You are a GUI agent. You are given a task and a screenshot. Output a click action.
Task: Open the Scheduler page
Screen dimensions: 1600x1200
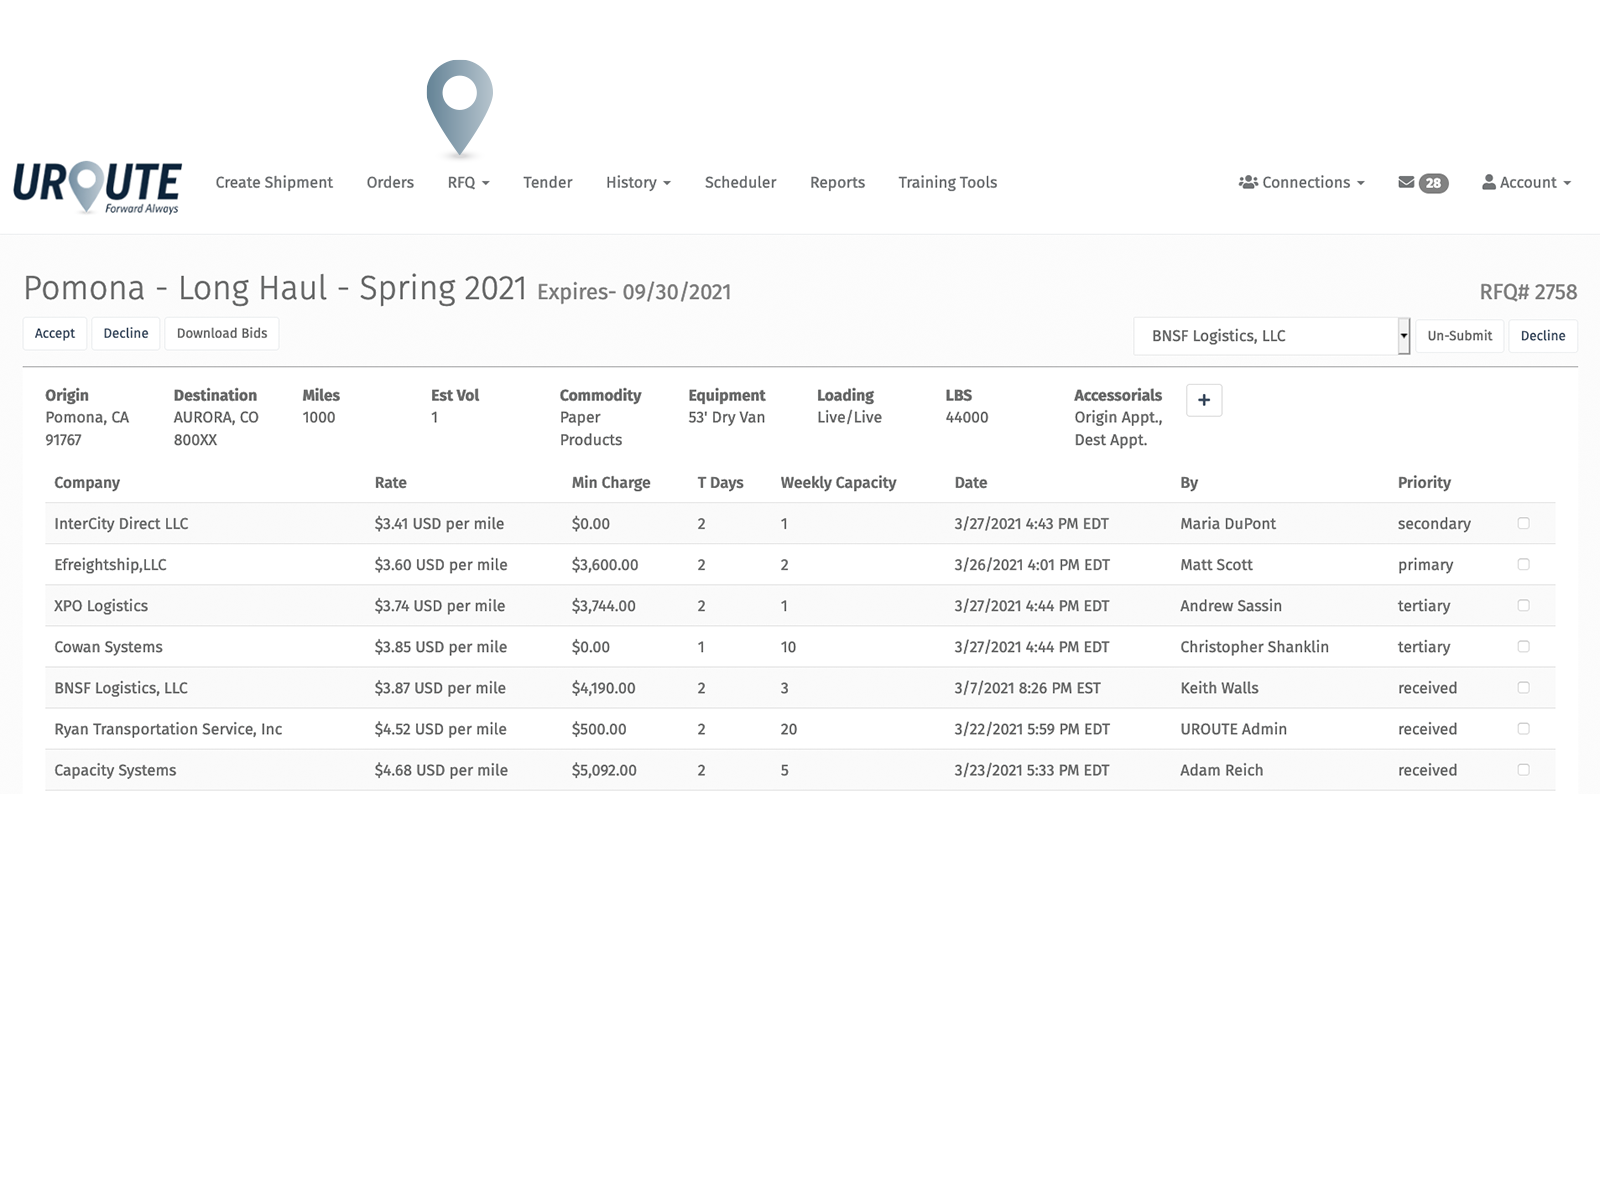coord(740,182)
